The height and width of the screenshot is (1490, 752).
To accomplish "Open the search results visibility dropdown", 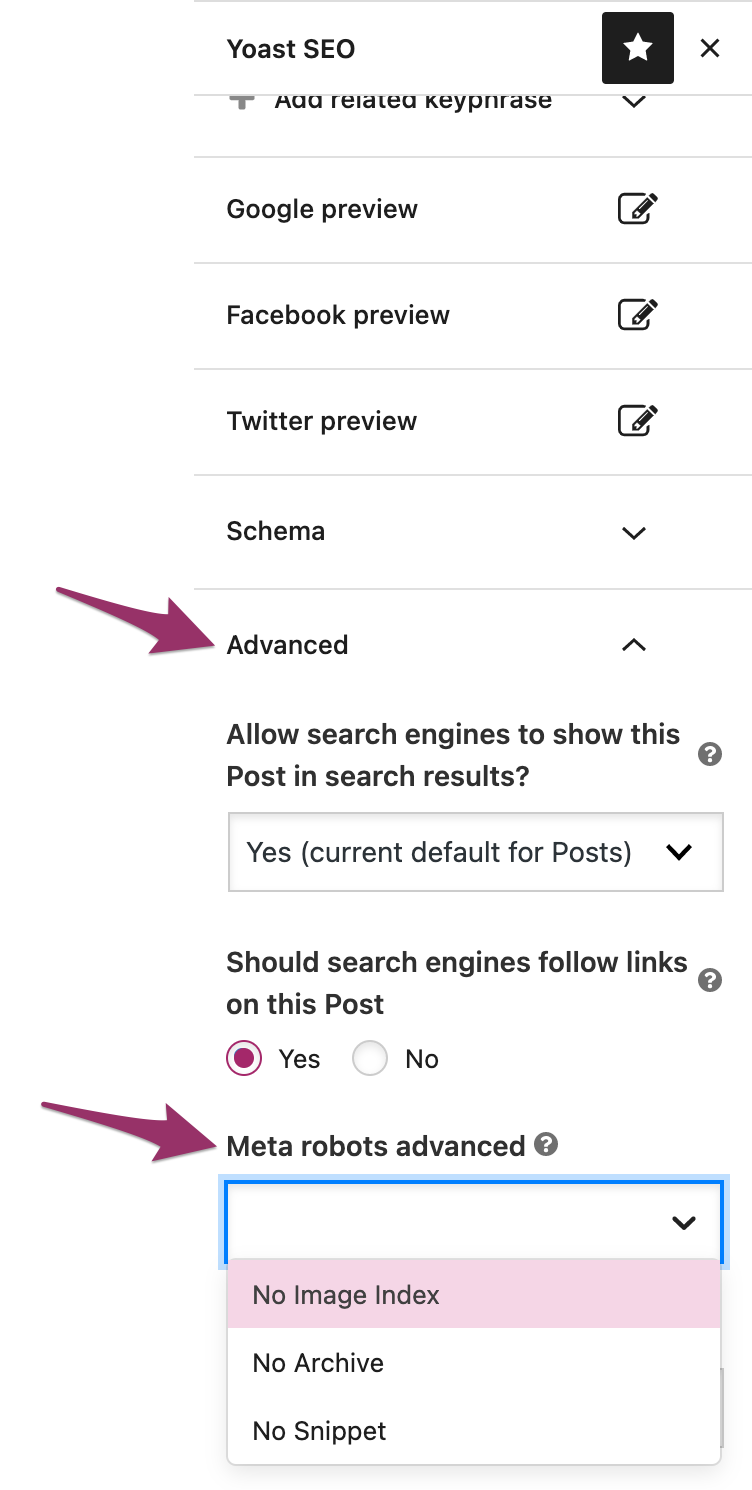I will (475, 852).
